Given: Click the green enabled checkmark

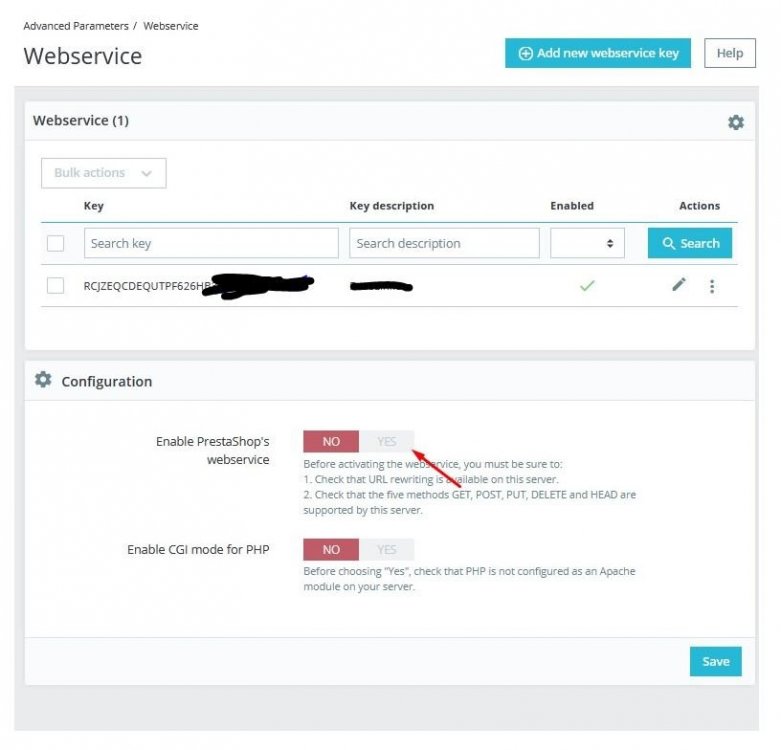Looking at the screenshot, I should pos(587,285).
